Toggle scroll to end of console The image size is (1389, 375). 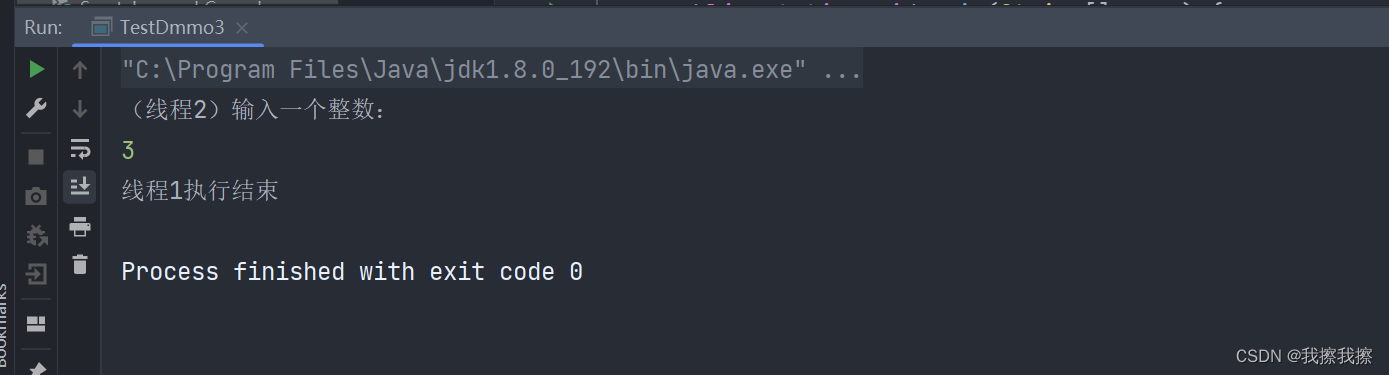click(x=80, y=186)
